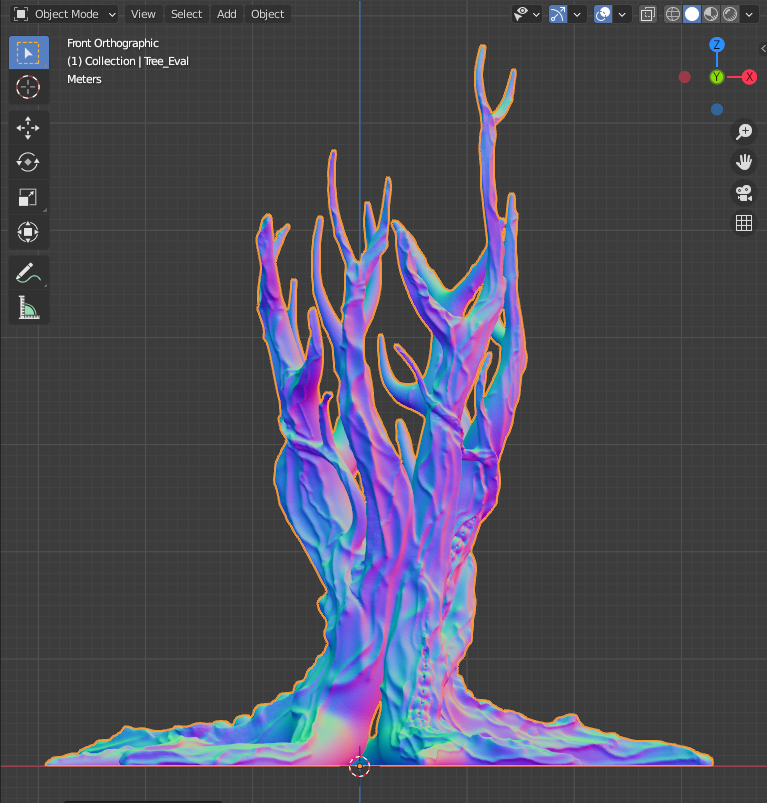This screenshot has height=803, width=767.
Task: Activate the Measure tool
Action: (x=28, y=308)
